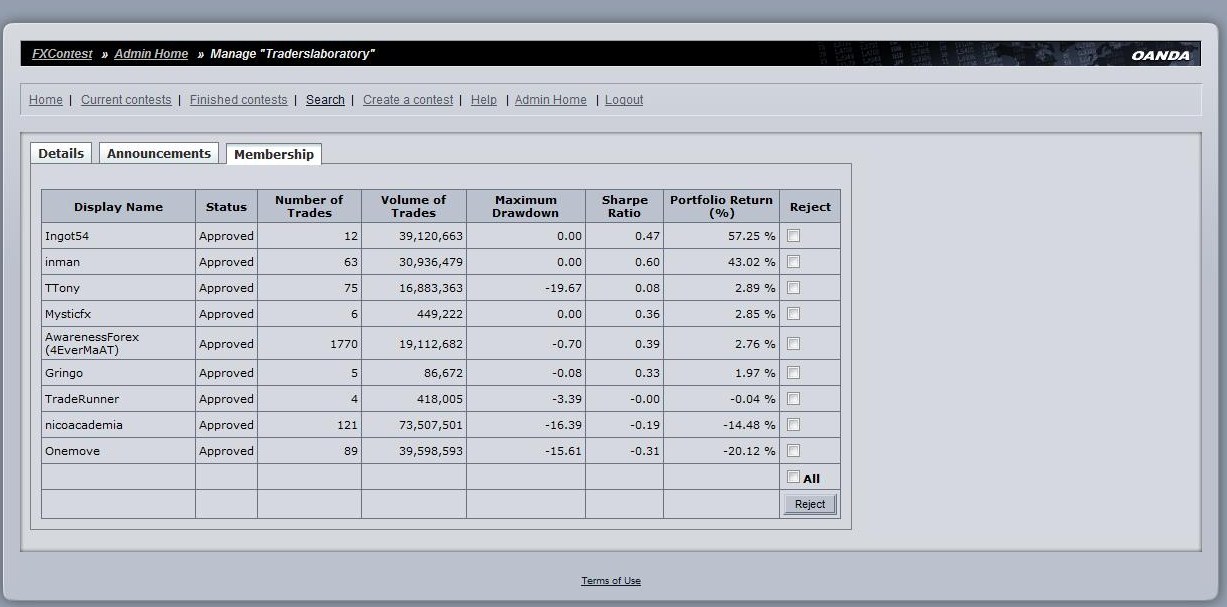Check the Reject box for nicoacademia
Screen dimensions: 1227x607
(793, 425)
